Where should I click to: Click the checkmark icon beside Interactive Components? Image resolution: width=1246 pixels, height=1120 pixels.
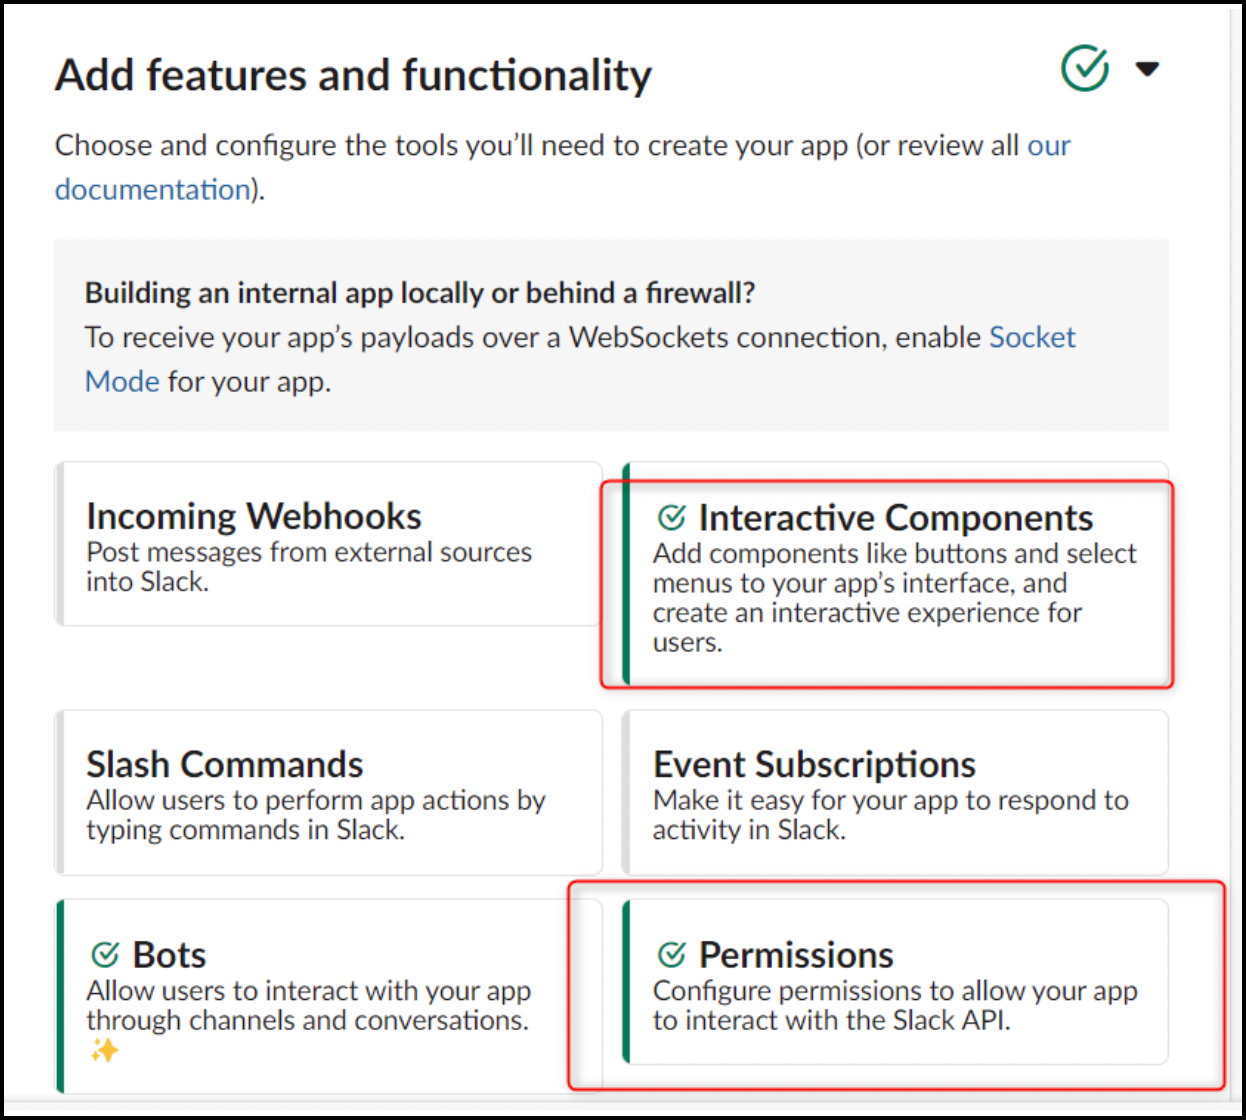[x=671, y=518]
